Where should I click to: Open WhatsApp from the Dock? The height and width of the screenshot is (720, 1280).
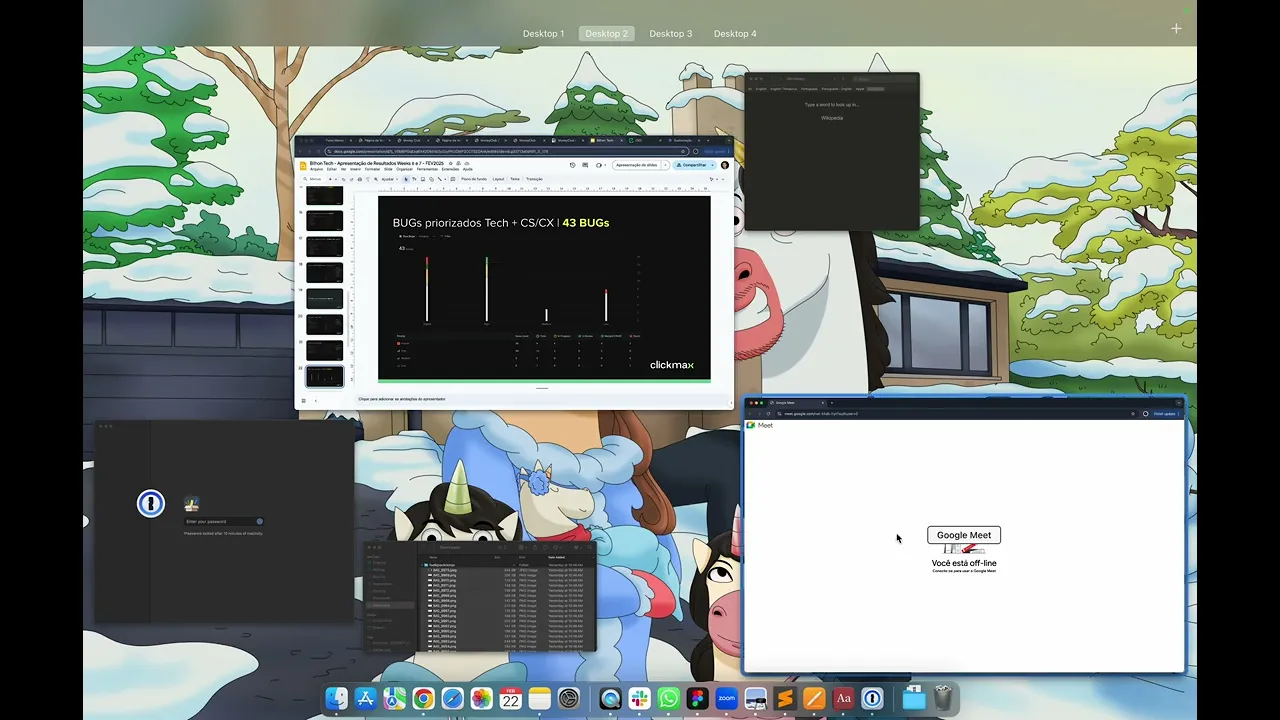click(668, 698)
